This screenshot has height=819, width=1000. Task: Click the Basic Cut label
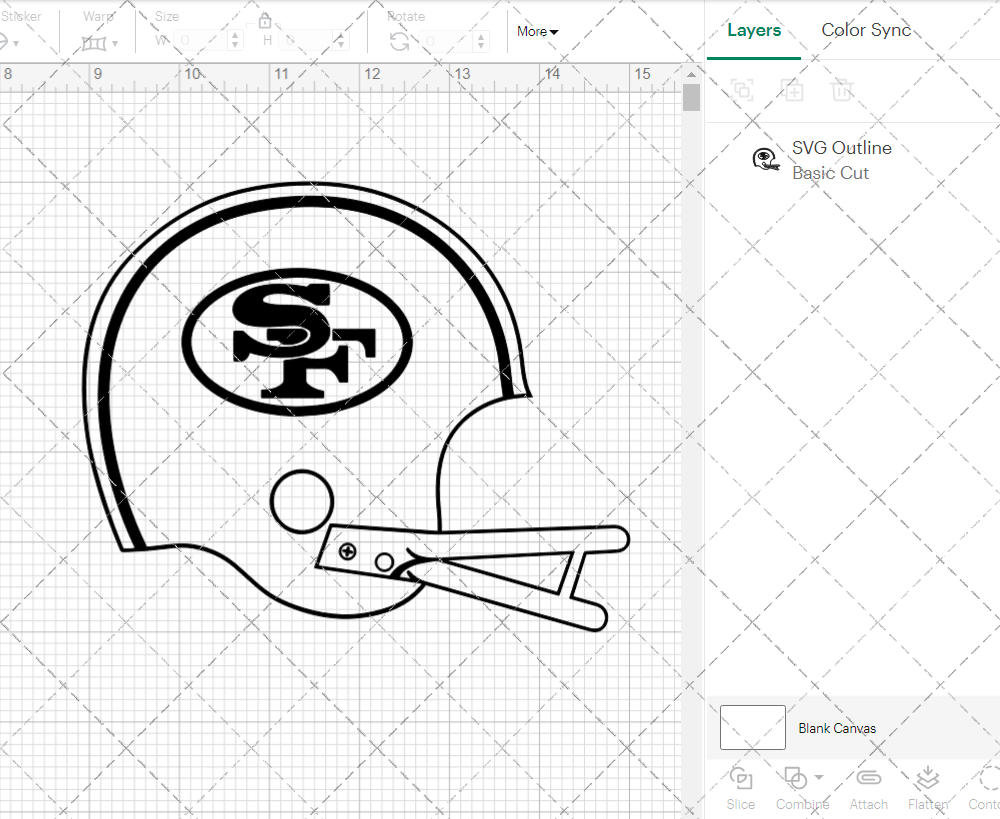[x=830, y=172]
